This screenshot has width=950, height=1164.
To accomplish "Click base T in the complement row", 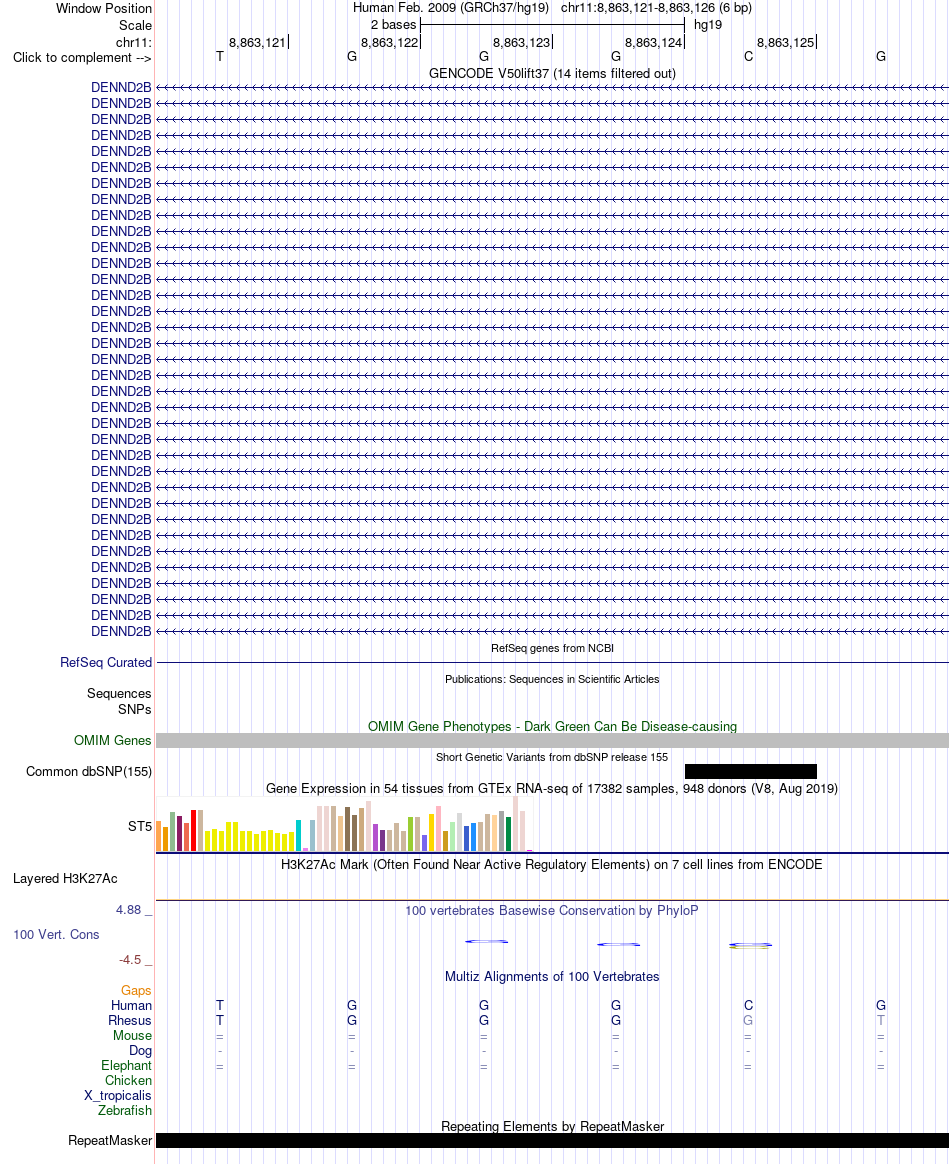I will (x=220, y=56).
